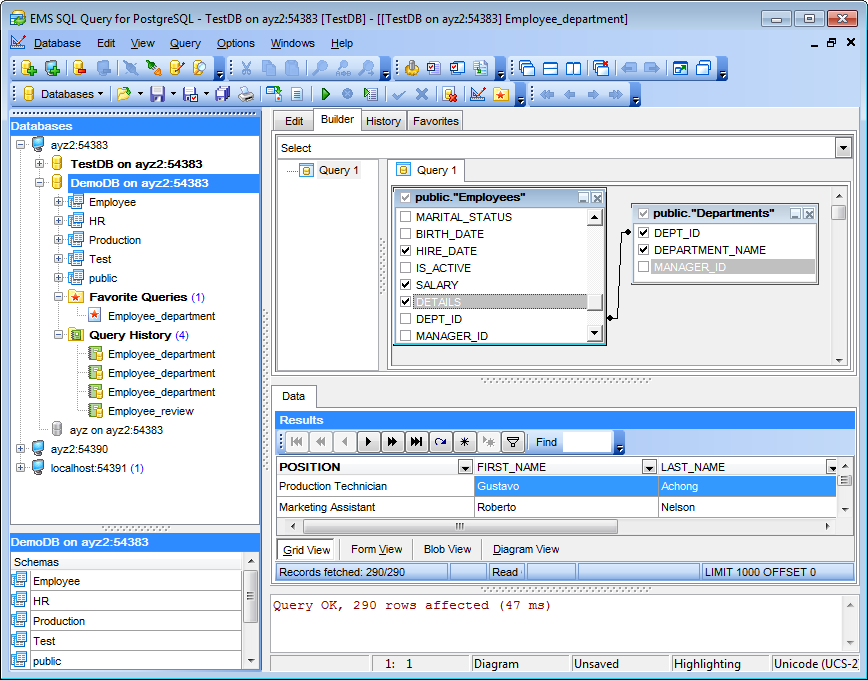Open the POSITION column filter dropdown

[464, 467]
